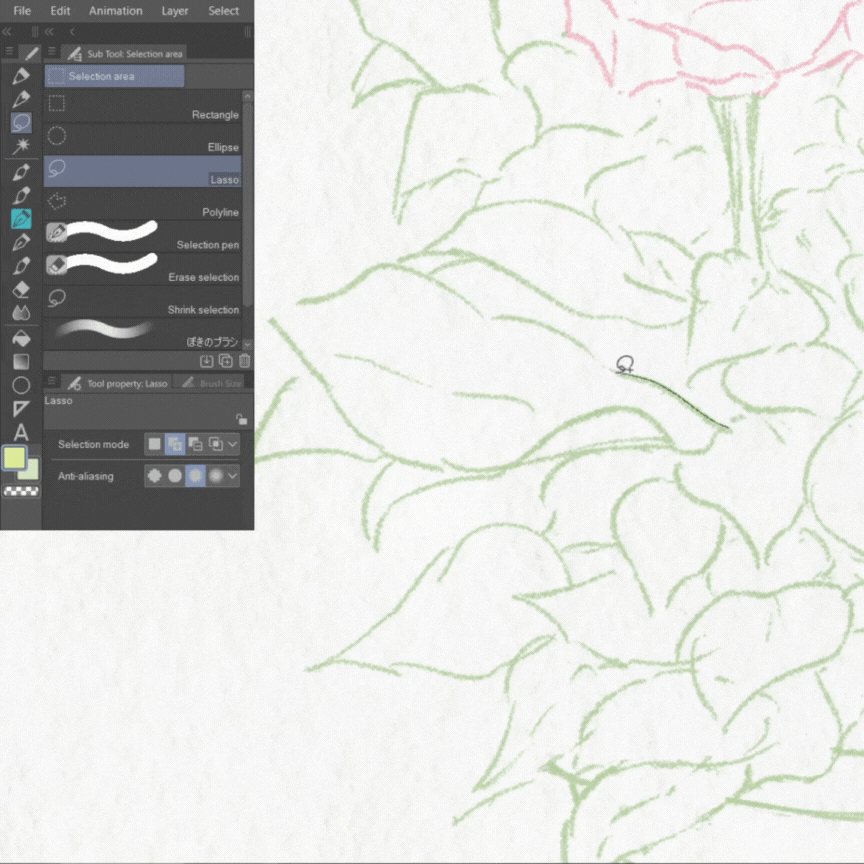Click the pencil tab of Tool palette

[x=31, y=53]
